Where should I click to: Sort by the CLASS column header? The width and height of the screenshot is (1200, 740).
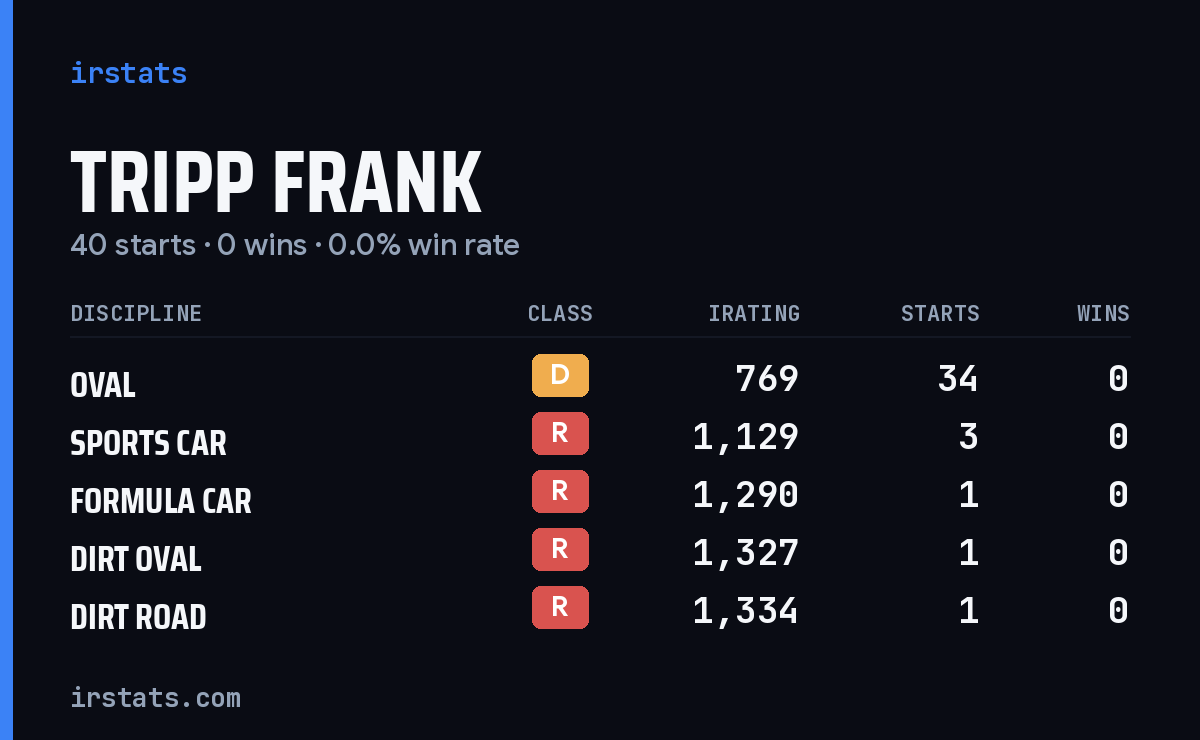(560, 314)
